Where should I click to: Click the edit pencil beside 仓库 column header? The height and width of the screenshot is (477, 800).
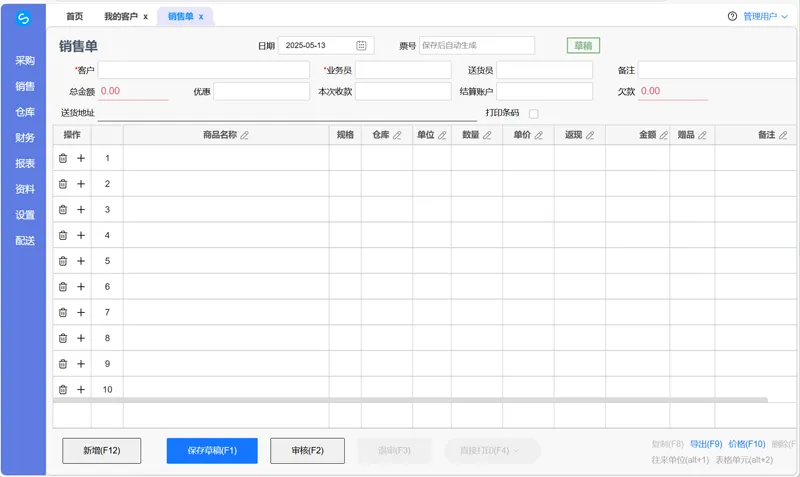click(397, 135)
